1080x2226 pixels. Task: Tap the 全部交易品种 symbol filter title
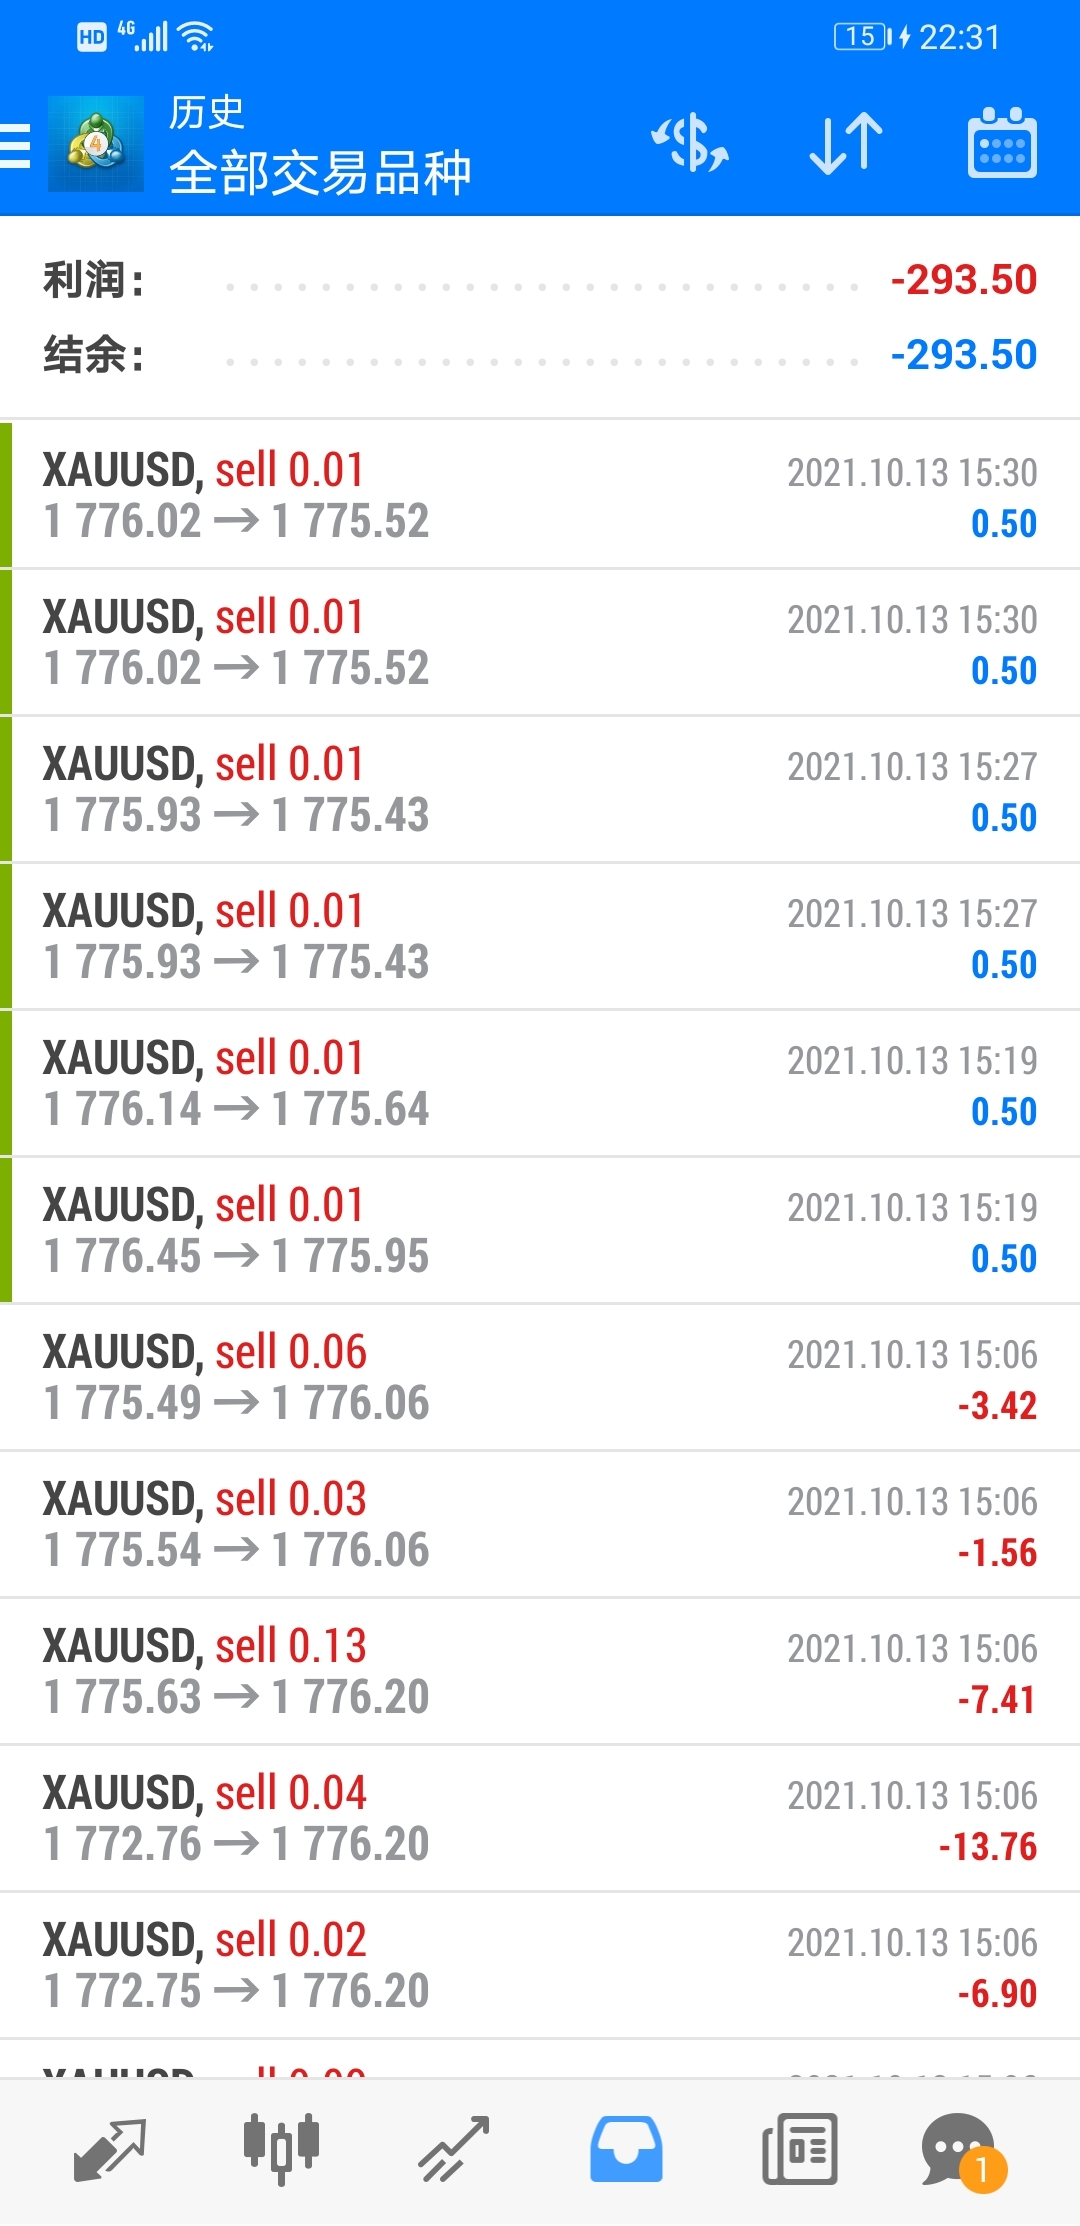[x=320, y=173]
